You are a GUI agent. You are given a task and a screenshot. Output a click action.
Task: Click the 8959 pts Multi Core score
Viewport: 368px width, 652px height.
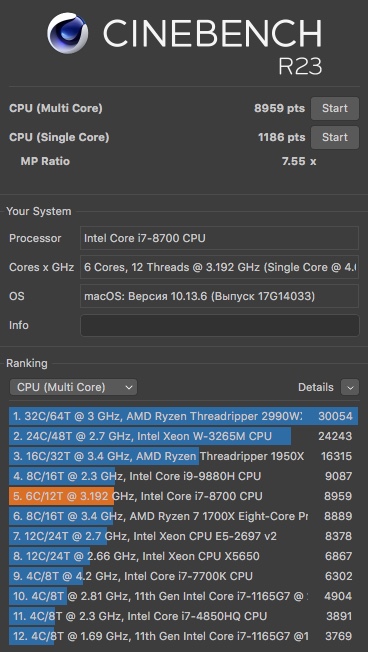point(279,109)
